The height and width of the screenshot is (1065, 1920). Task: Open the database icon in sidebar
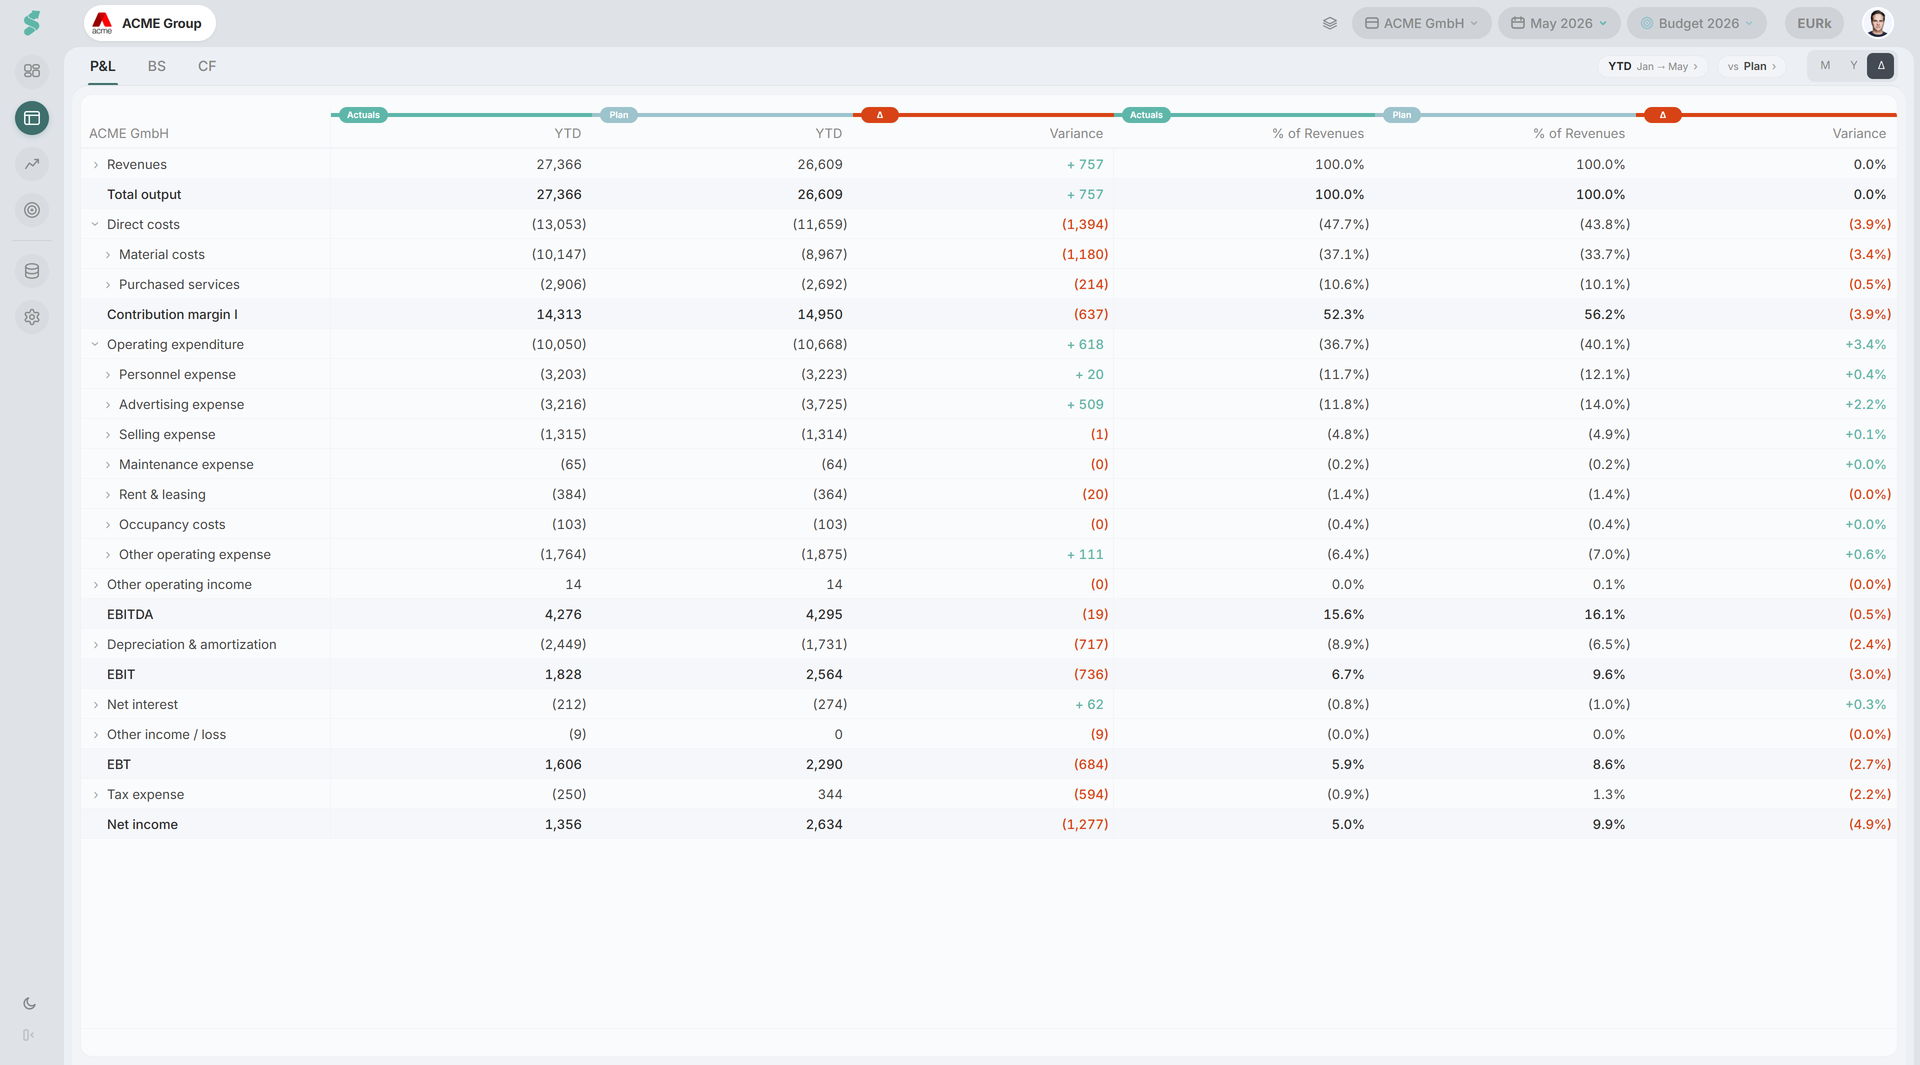point(32,271)
